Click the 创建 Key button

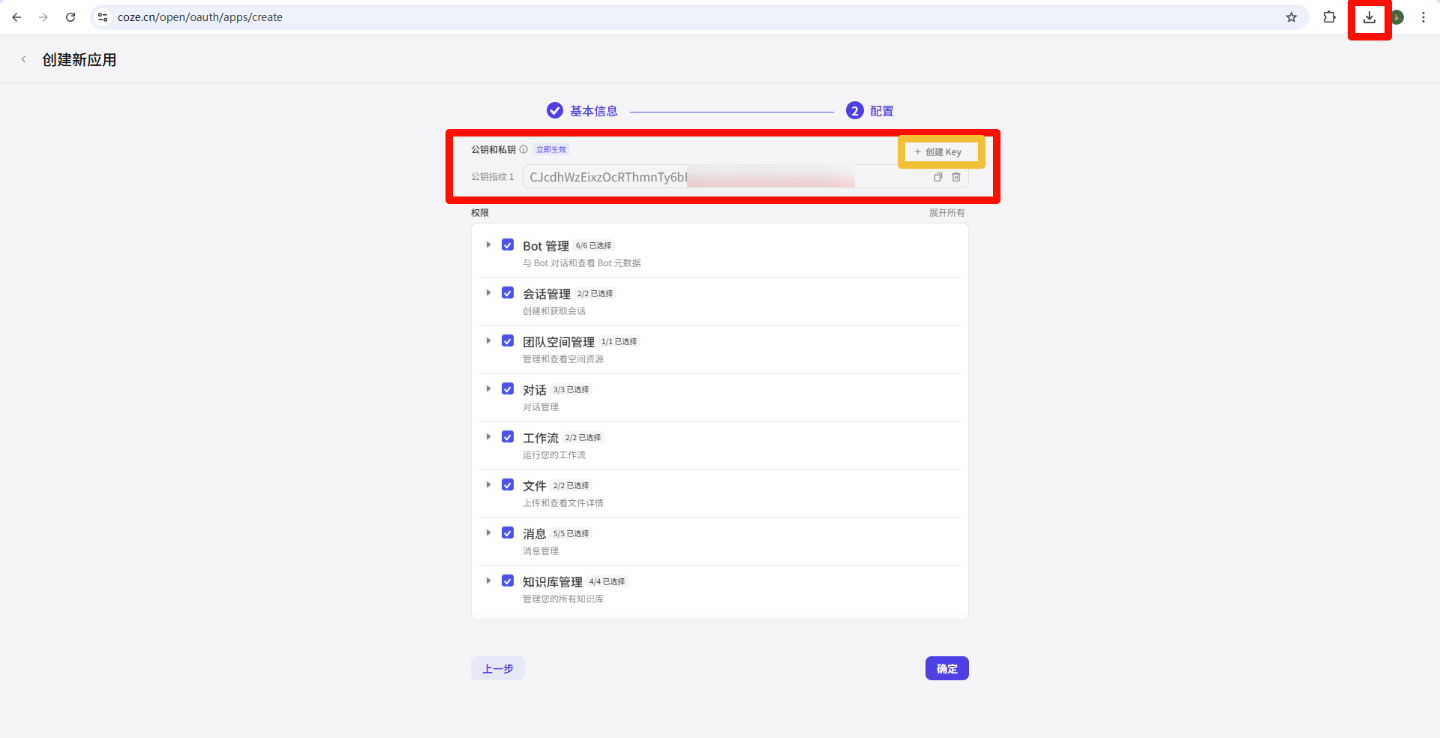[x=938, y=152]
